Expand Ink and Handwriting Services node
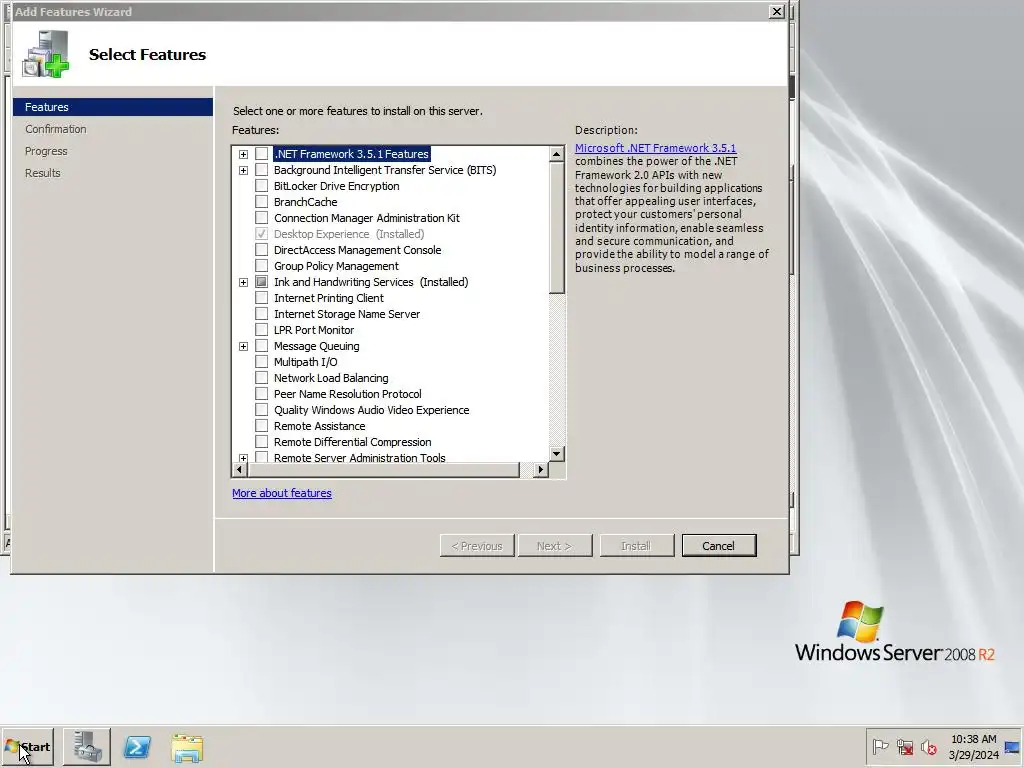Screen dimensions: 1024x768 (243, 282)
